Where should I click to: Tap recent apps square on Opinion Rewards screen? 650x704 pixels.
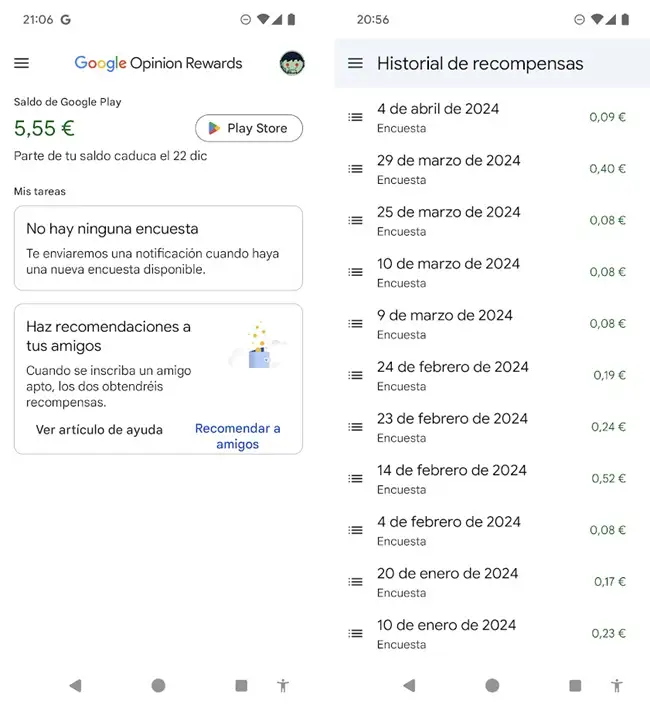(x=242, y=686)
